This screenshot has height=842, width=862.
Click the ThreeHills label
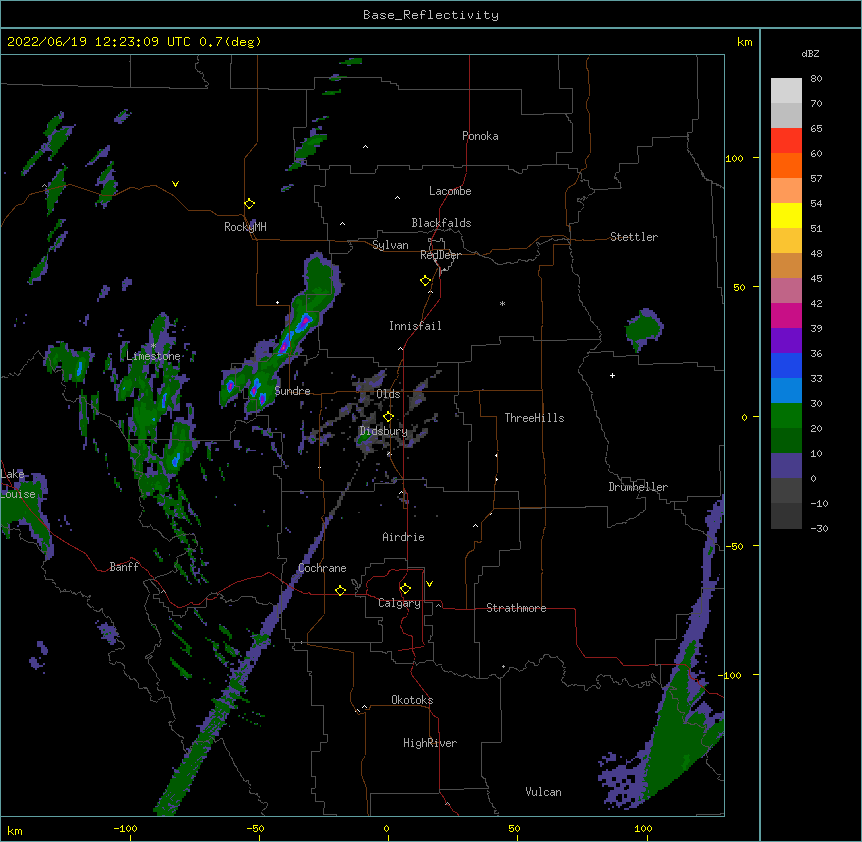534,418
